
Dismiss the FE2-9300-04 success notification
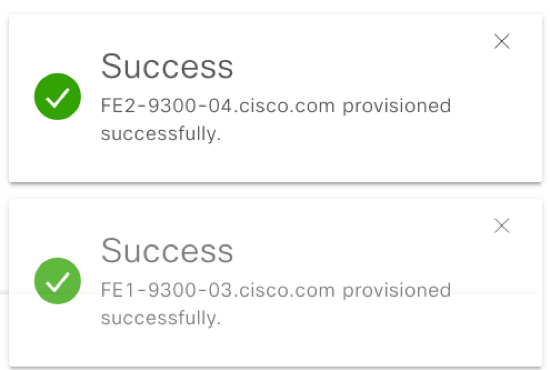coord(502,41)
